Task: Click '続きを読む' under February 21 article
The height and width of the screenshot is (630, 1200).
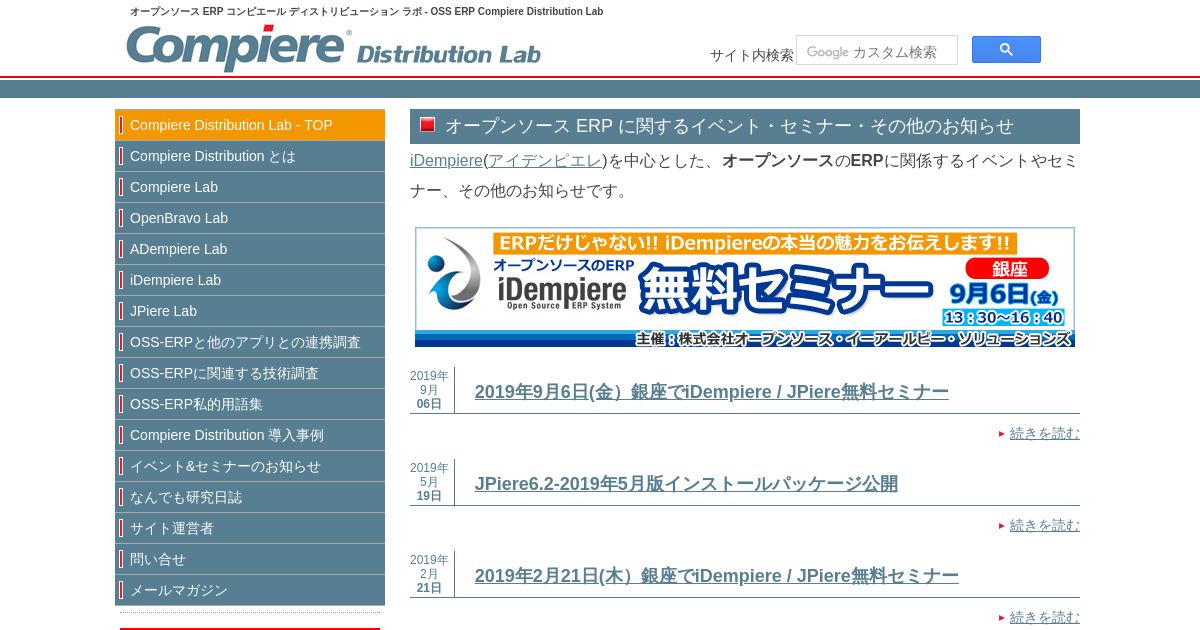Action: click(x=1044, y=617)
